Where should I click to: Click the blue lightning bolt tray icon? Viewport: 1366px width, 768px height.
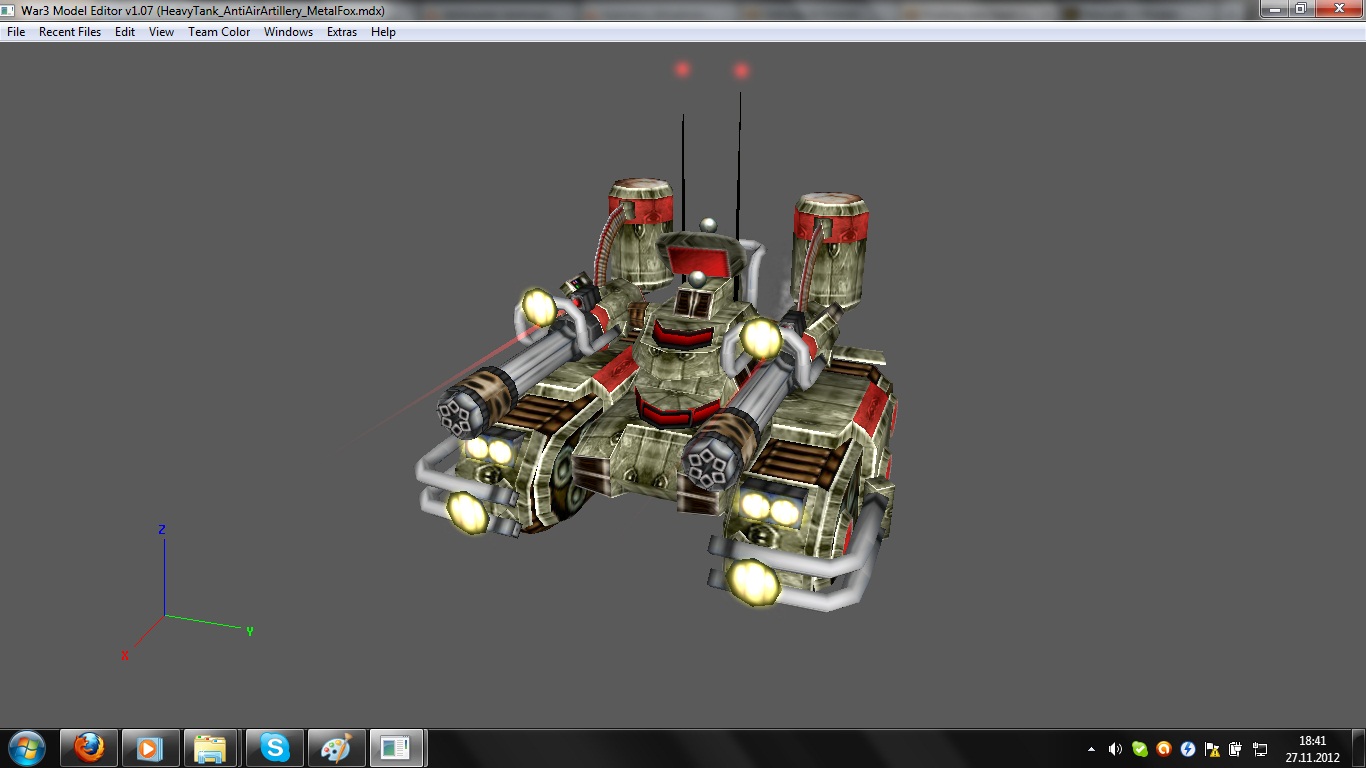[x=1188, y=749]
